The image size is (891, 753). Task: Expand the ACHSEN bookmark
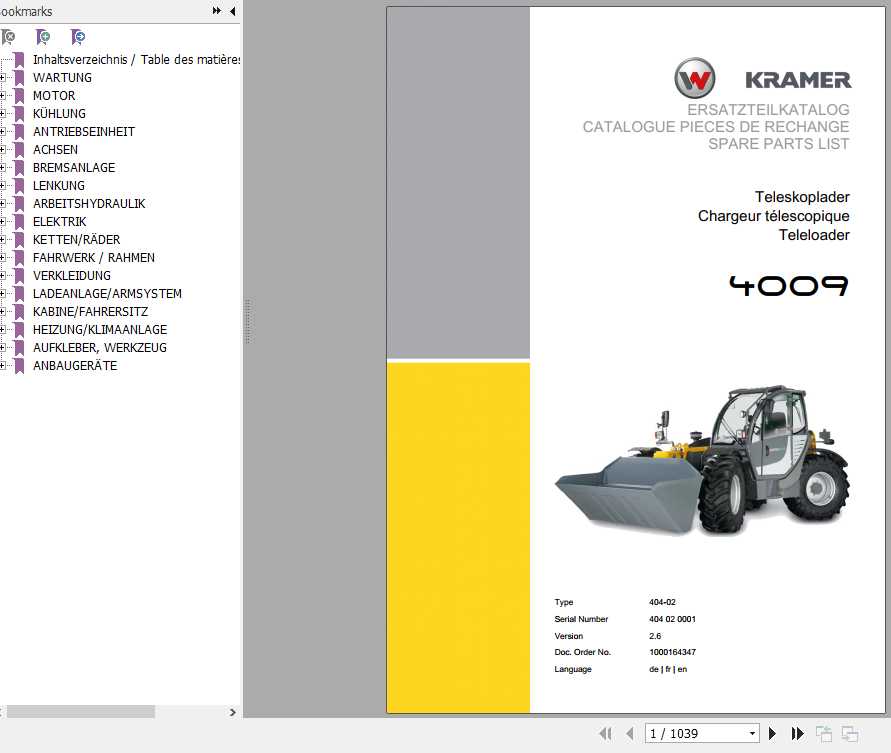point(3,149)
